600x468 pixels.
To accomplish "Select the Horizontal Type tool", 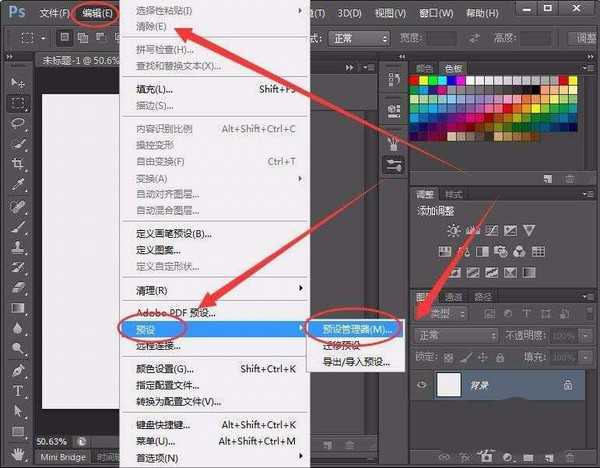I will click(x=18, y=391).
